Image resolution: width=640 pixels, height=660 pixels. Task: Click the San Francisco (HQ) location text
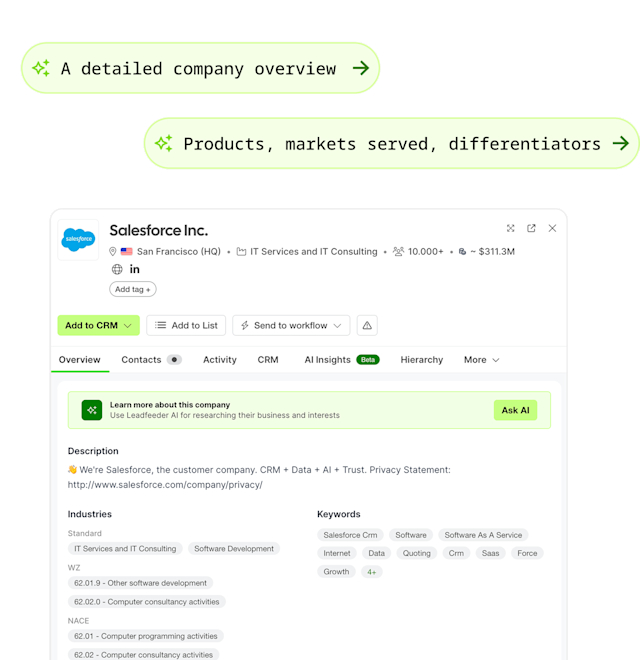click(179, 252)
